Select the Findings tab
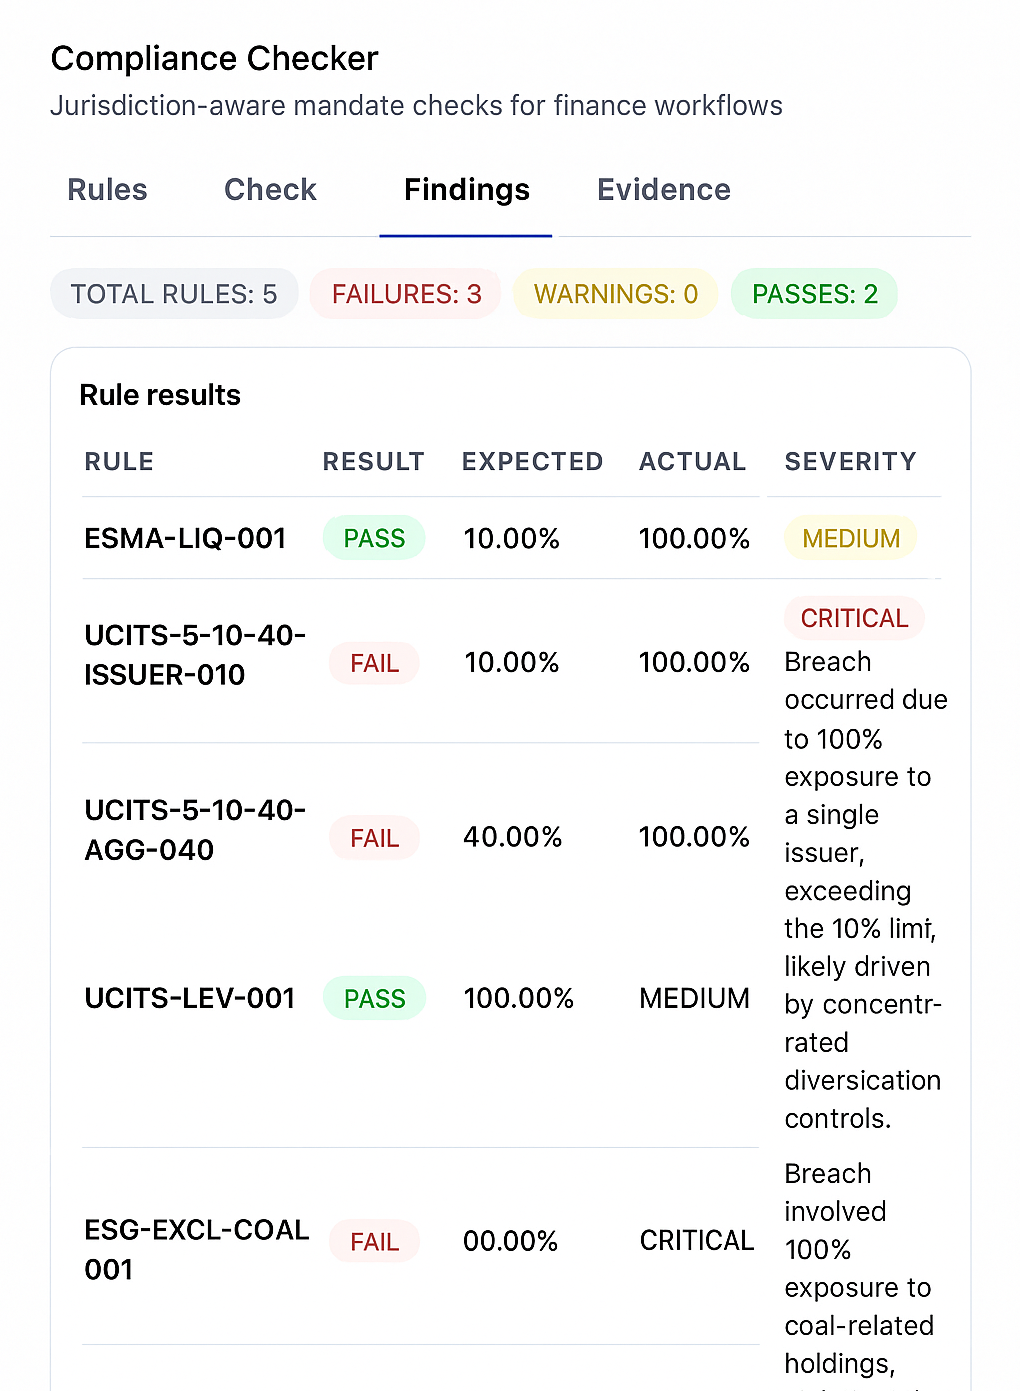Image resolution: width=1020 pixels, height=1391 pixels. coord(466,190)
